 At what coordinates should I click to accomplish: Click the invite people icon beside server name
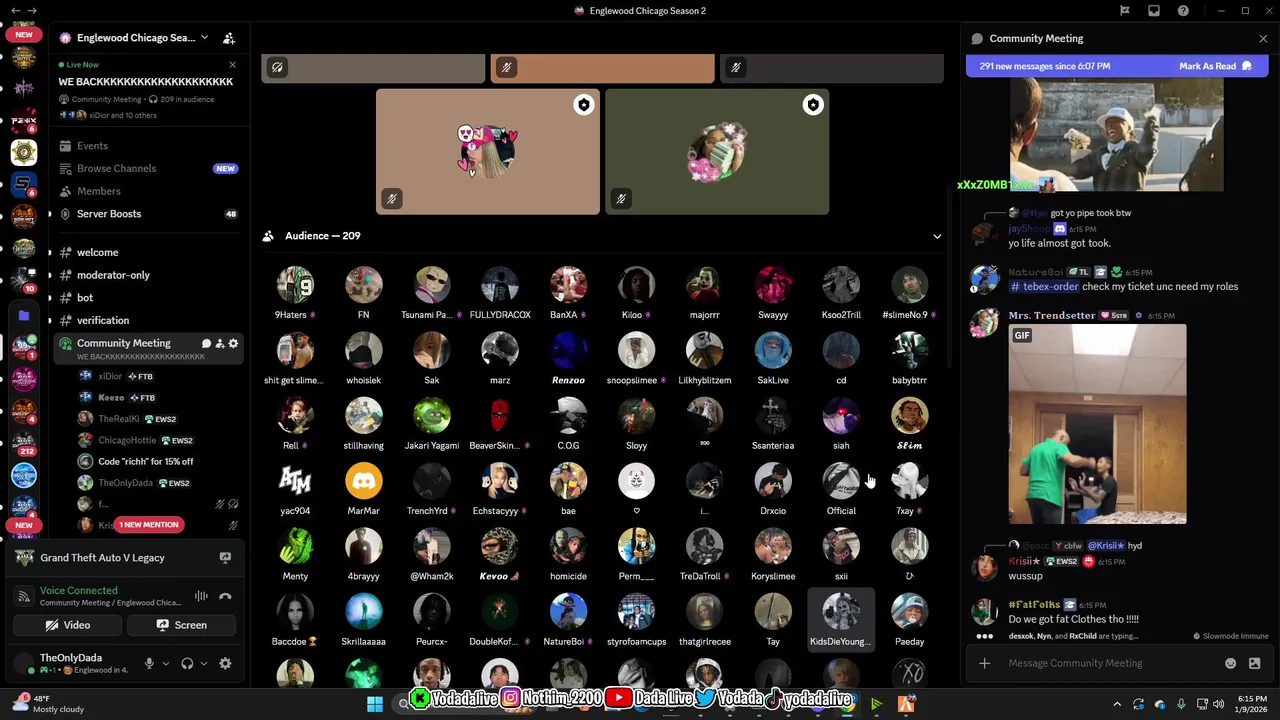pos(229,38)
